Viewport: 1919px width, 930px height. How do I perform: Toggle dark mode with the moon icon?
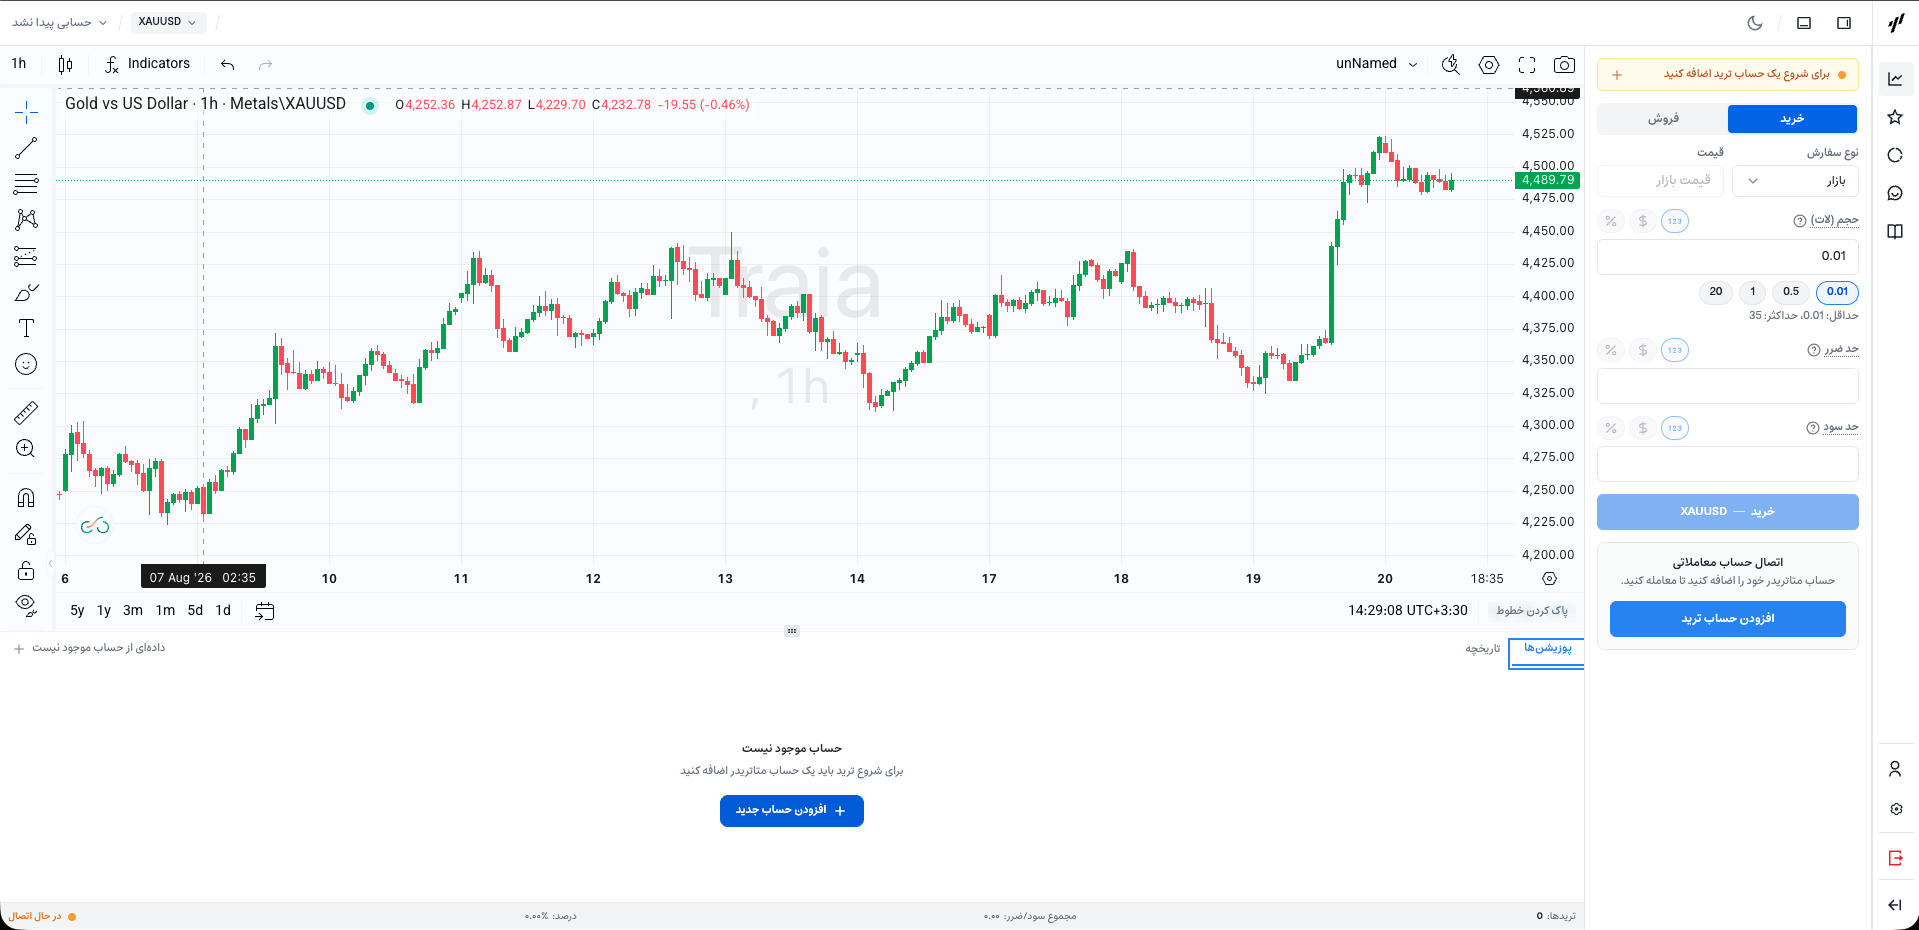point(1755,22)
